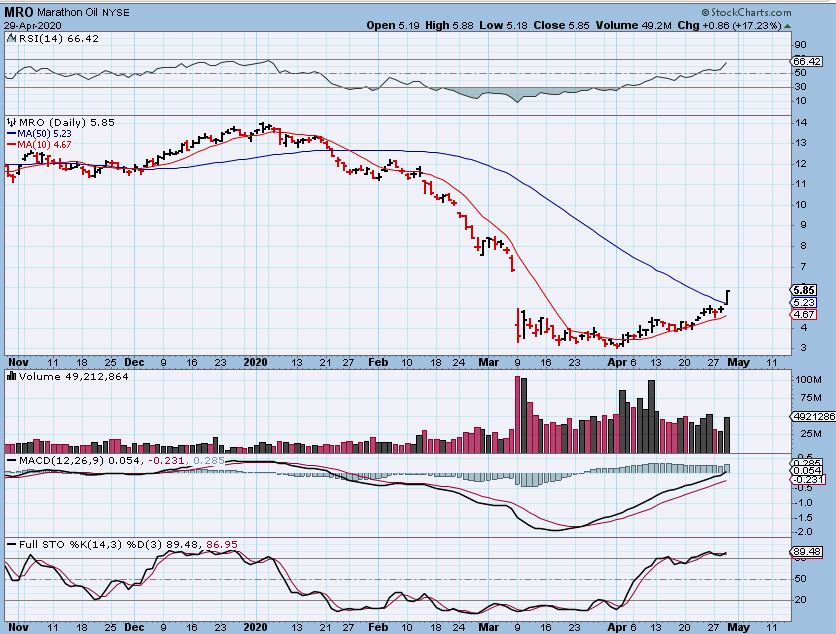Click the Nov label on bottom date axis
Image resolution: width=836 pixels, height=634 pixels.
click(18, 627)
